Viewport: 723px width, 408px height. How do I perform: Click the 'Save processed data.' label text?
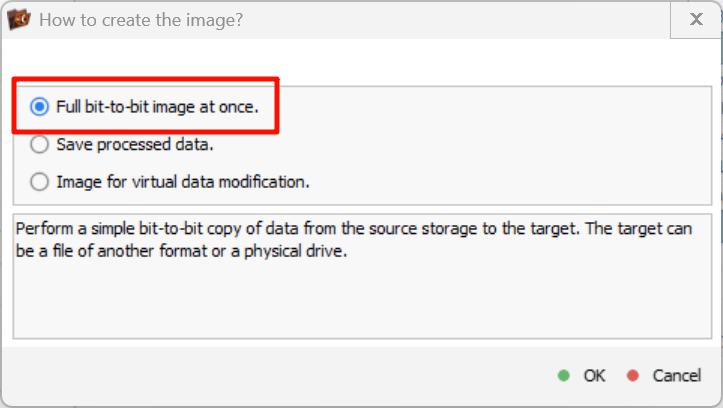click(x=135, y=144)
